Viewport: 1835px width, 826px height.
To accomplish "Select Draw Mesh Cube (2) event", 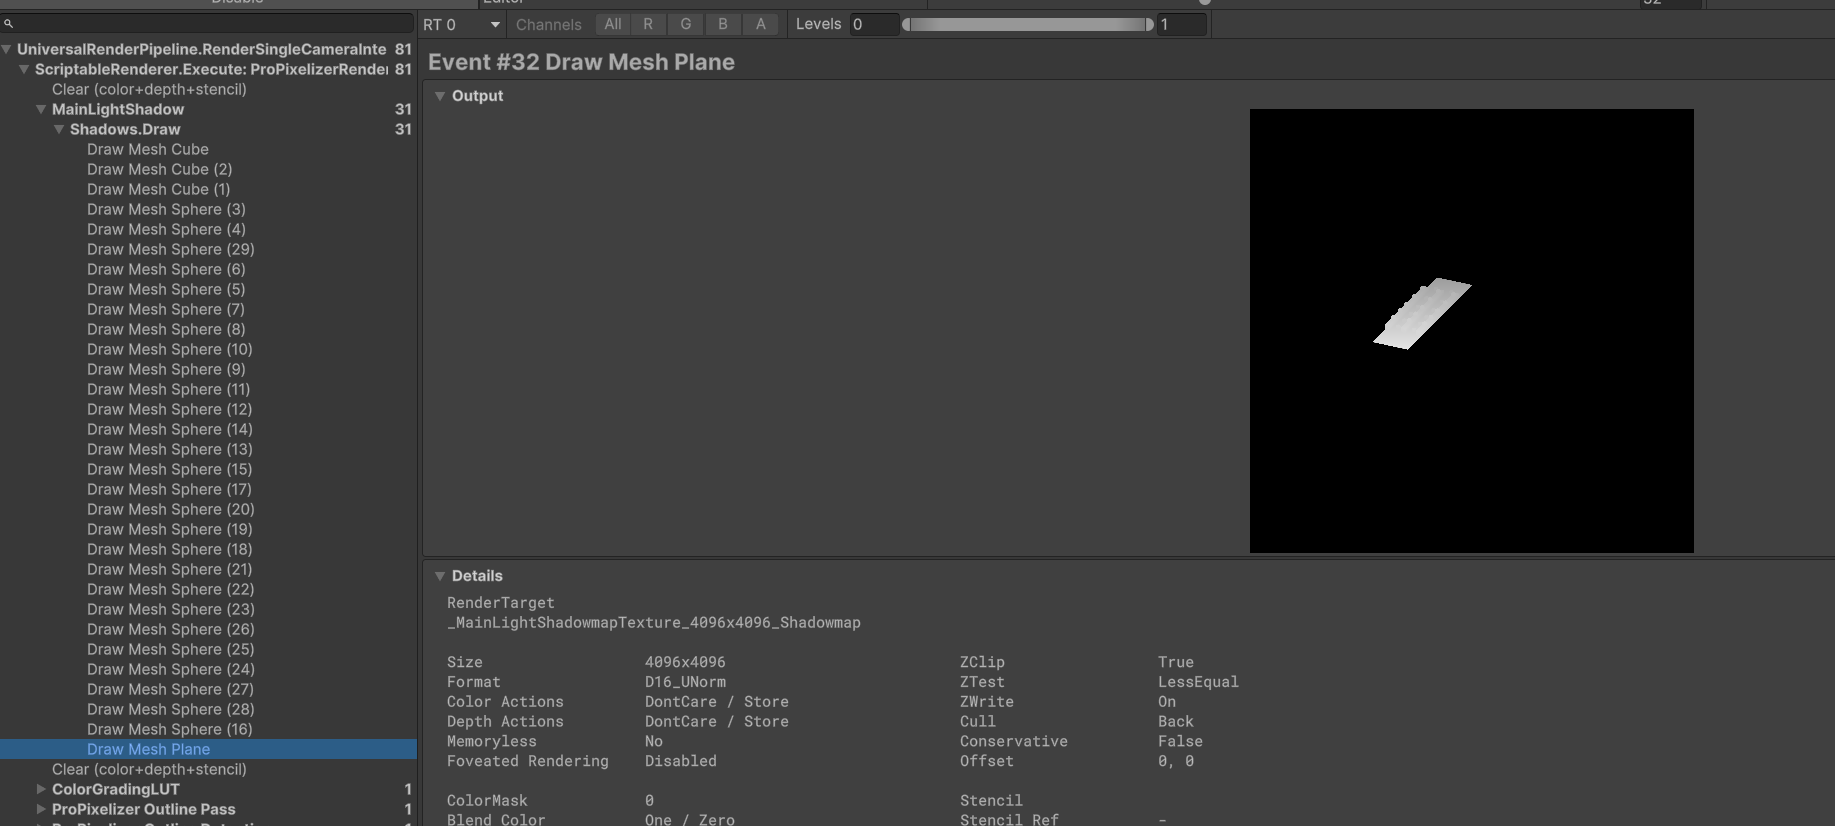I will pyautogui.click(x=159, y=169).
